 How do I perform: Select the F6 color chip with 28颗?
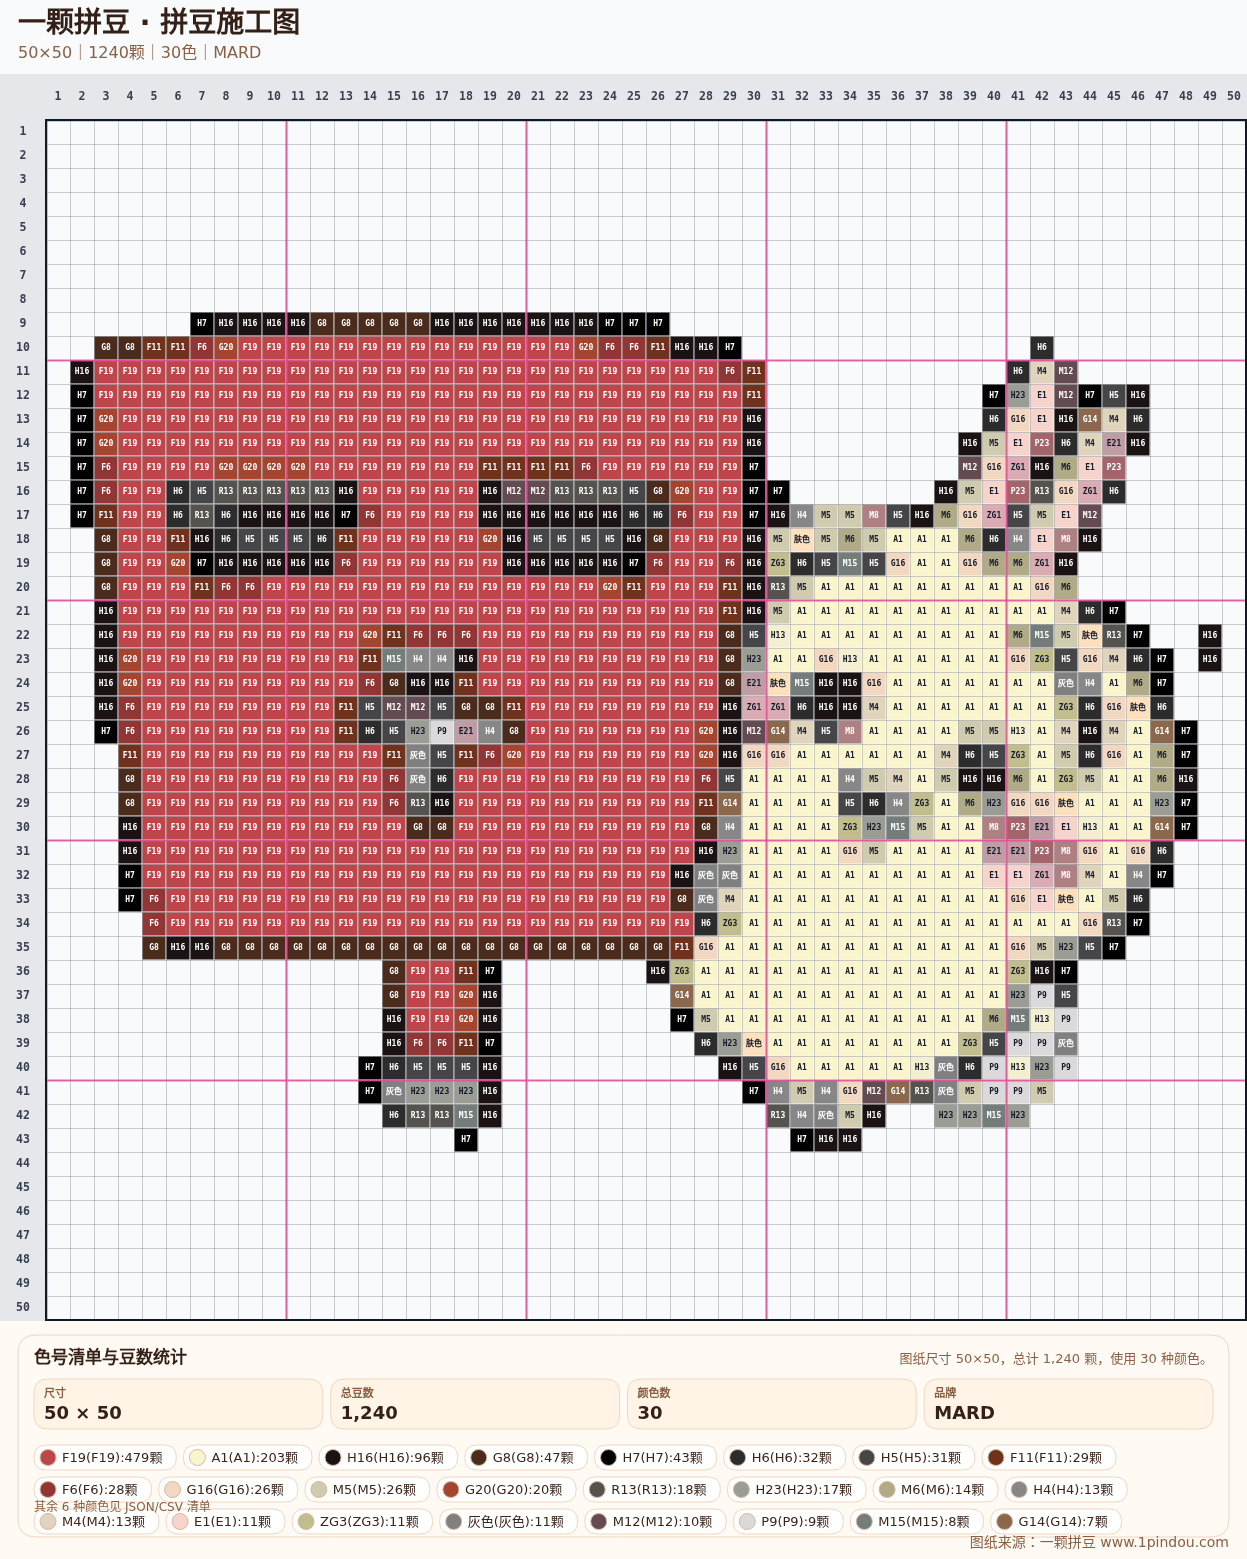(93, 1490)
